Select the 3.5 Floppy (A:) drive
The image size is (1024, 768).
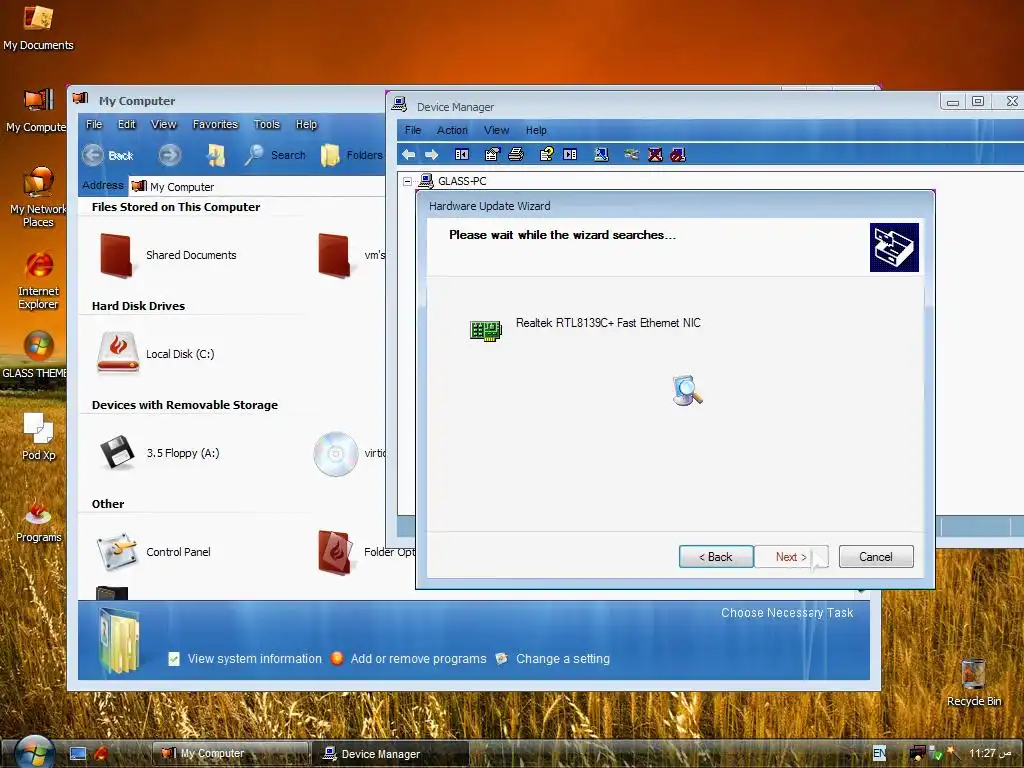159,453
